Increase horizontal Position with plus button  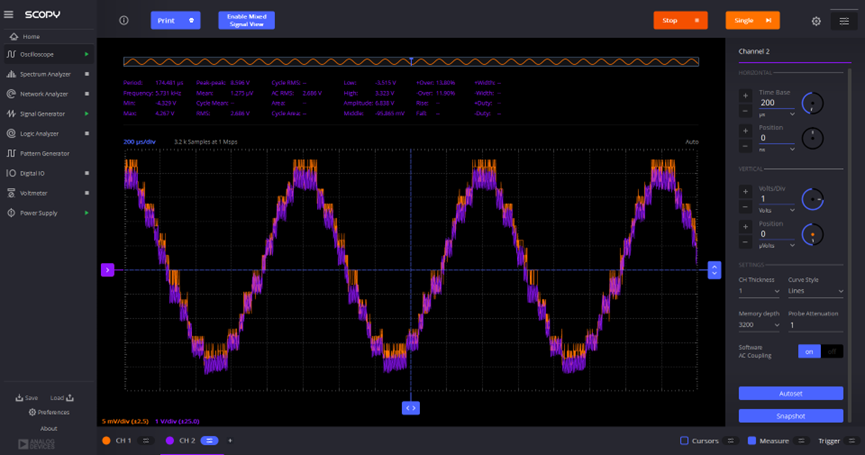(745, 131)
